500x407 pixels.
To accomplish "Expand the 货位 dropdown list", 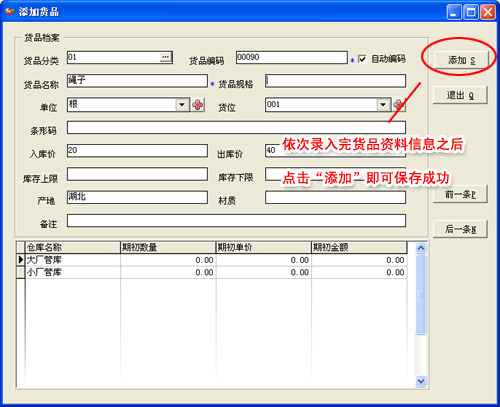I will [383, 105].
